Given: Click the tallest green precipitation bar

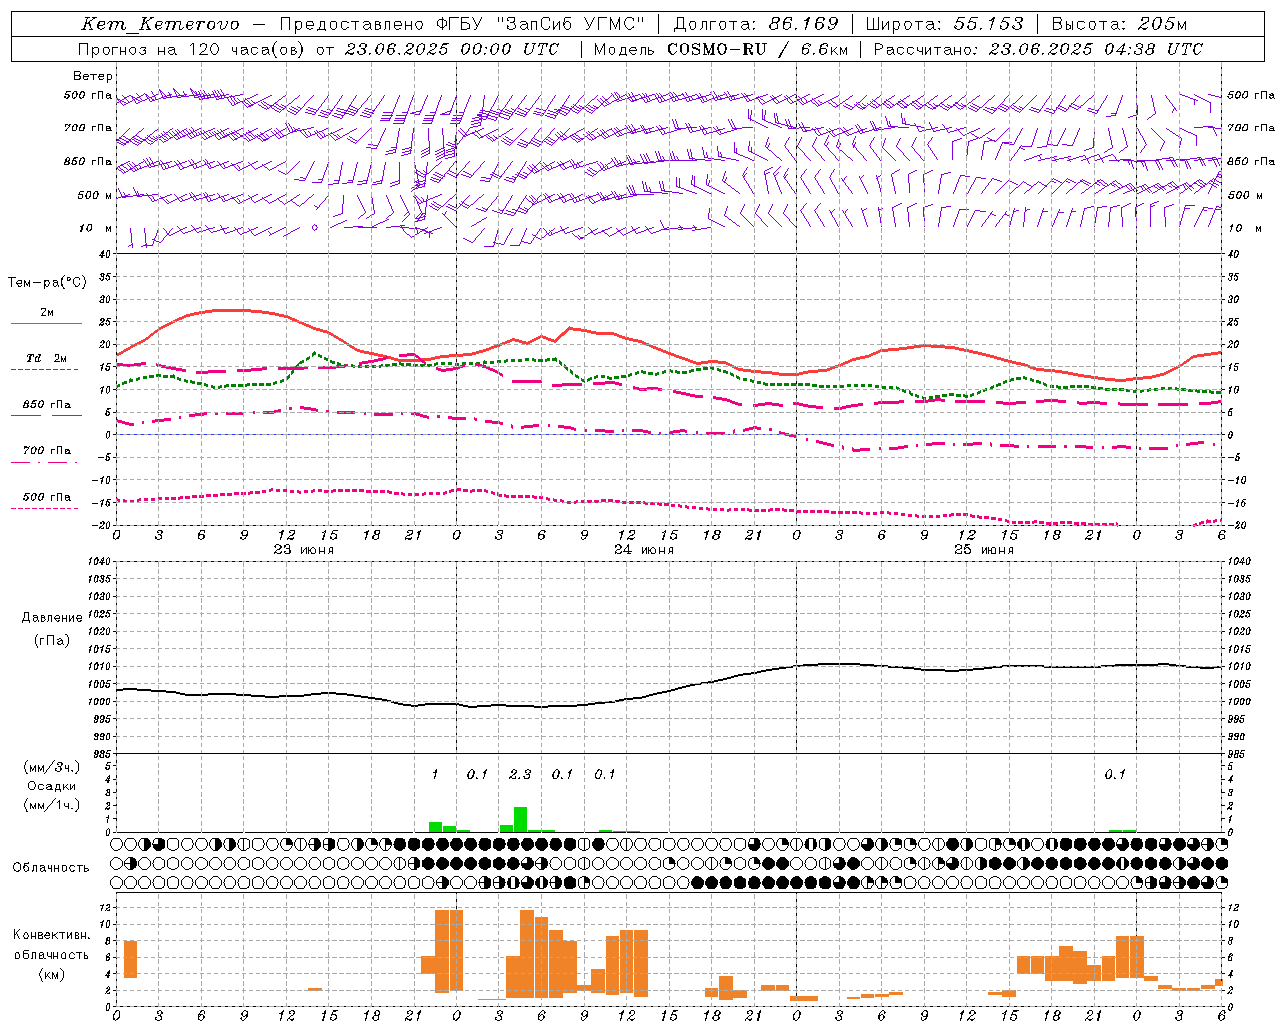Looking at the screenshot, I should point(520,819).
